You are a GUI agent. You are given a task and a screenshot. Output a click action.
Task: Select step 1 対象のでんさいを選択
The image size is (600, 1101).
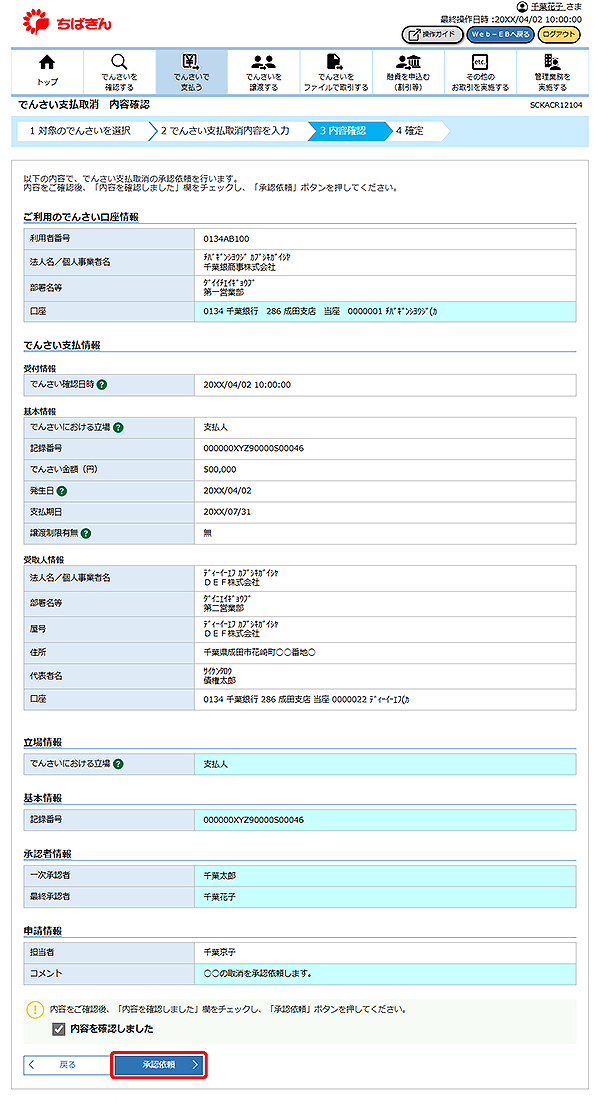[79, 130]
